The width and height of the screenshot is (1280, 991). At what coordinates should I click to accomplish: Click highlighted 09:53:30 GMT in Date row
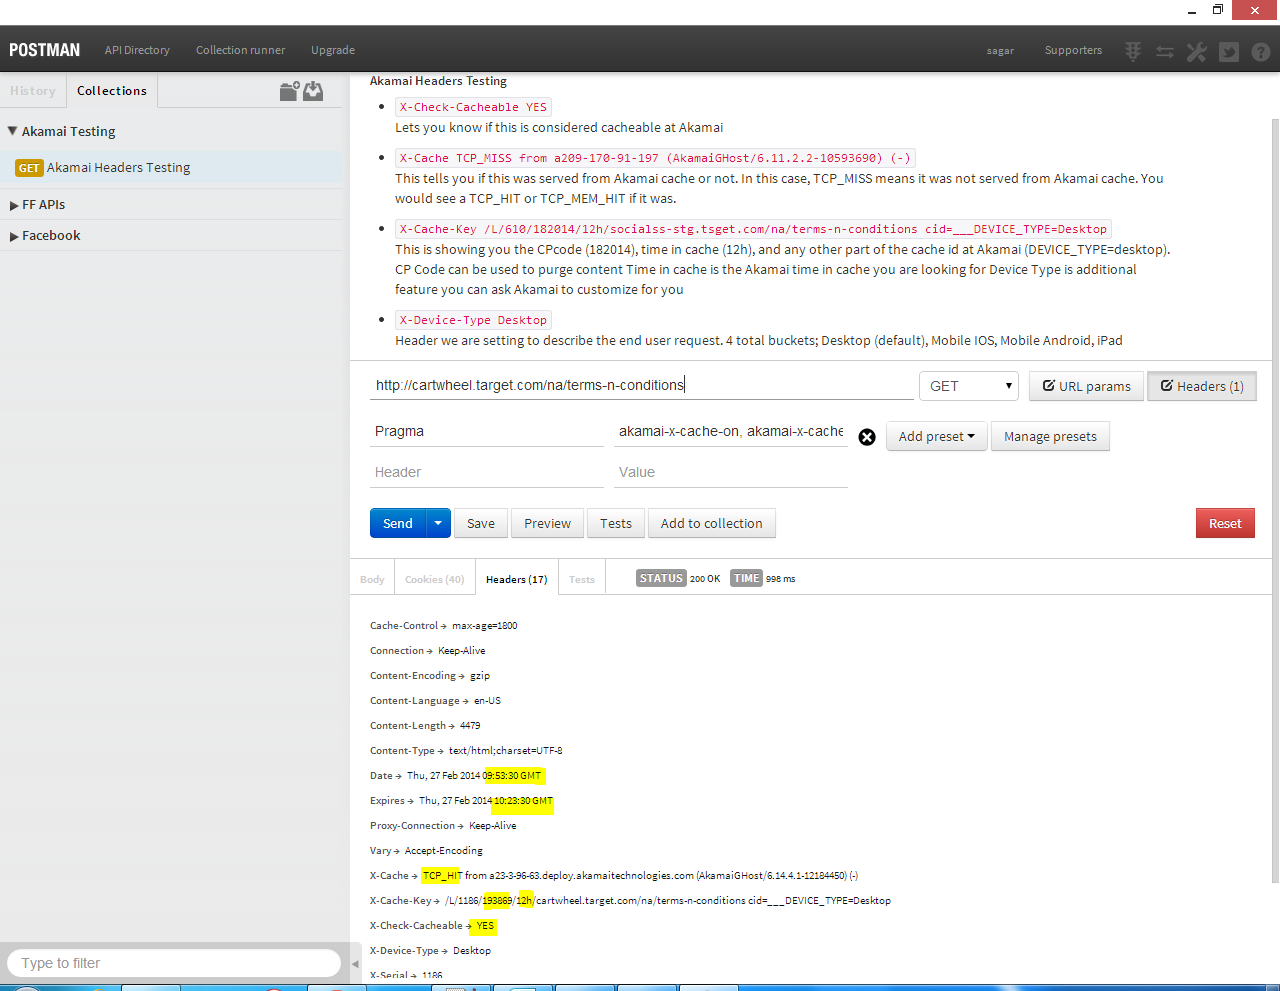(x=513, y=776)
